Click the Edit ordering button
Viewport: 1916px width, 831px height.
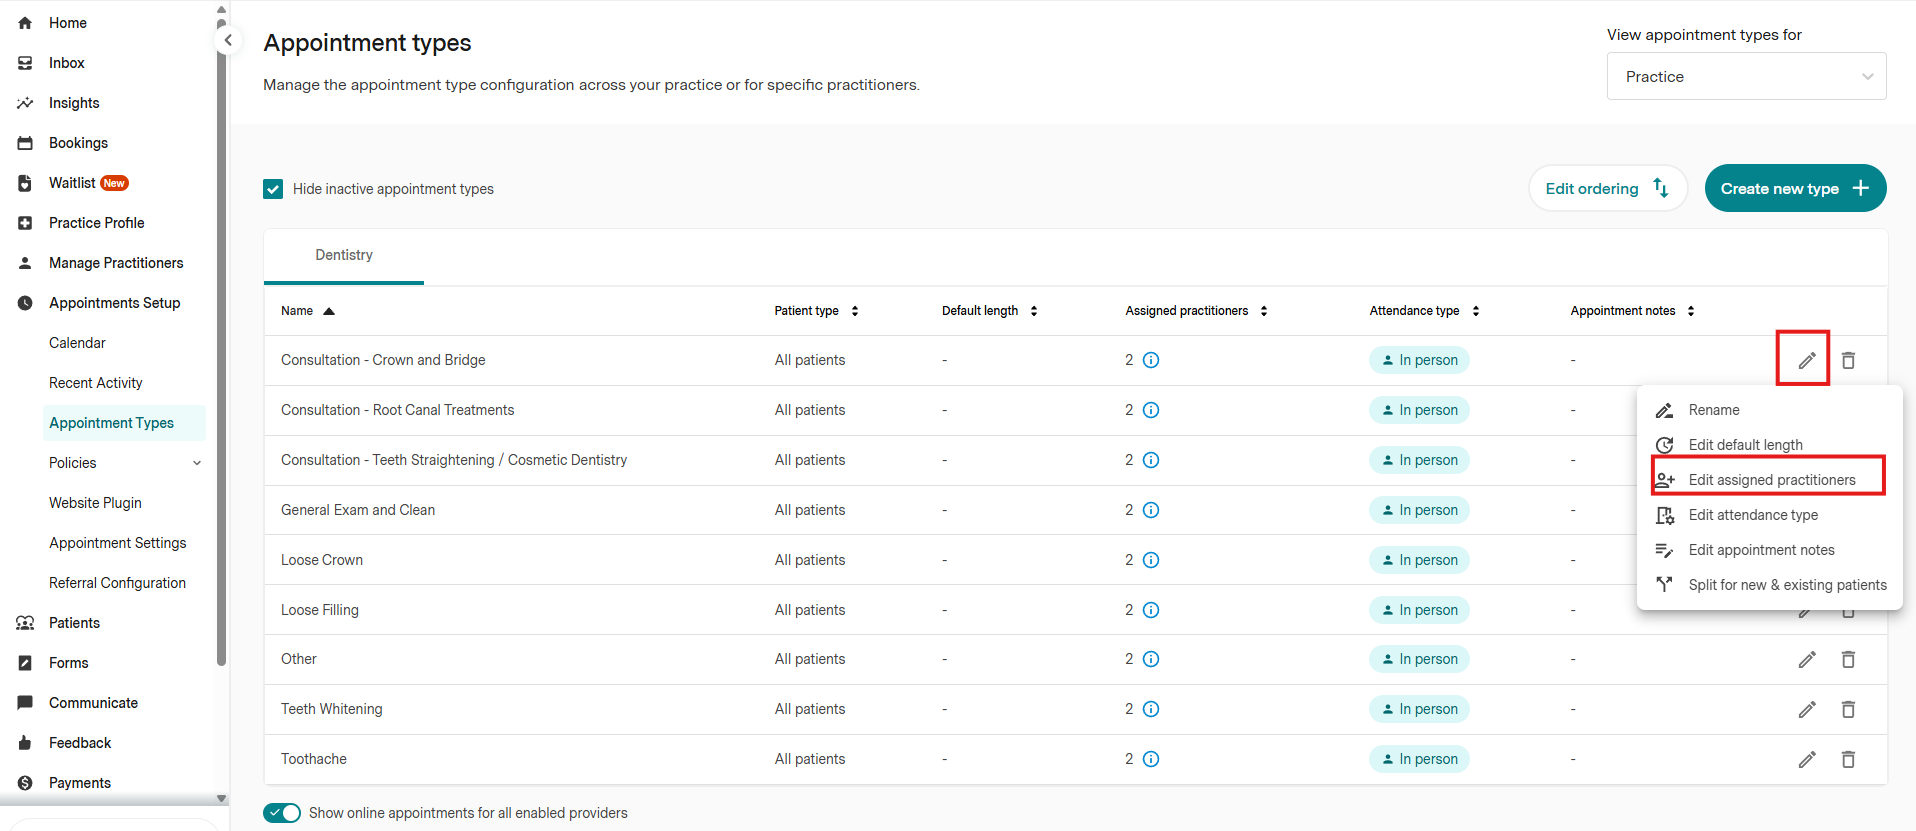[1606, 188]
